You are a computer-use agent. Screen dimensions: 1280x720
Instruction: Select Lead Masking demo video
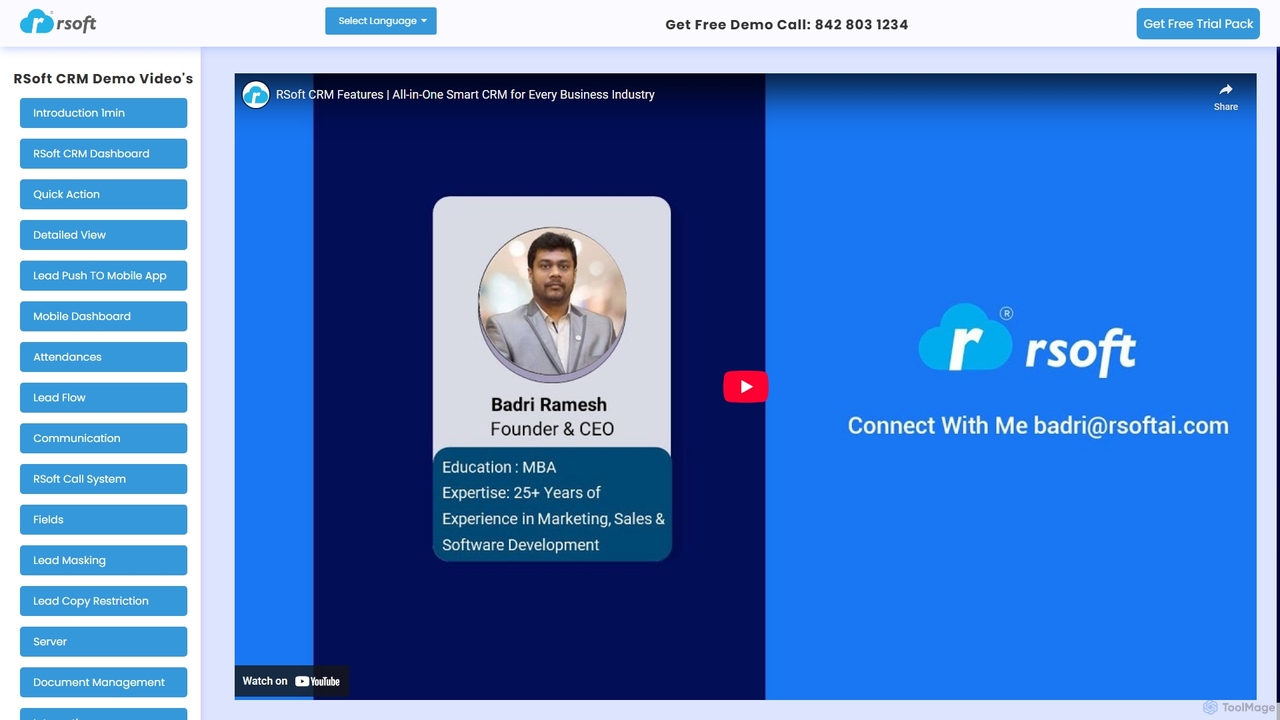[x=103, y=560]
